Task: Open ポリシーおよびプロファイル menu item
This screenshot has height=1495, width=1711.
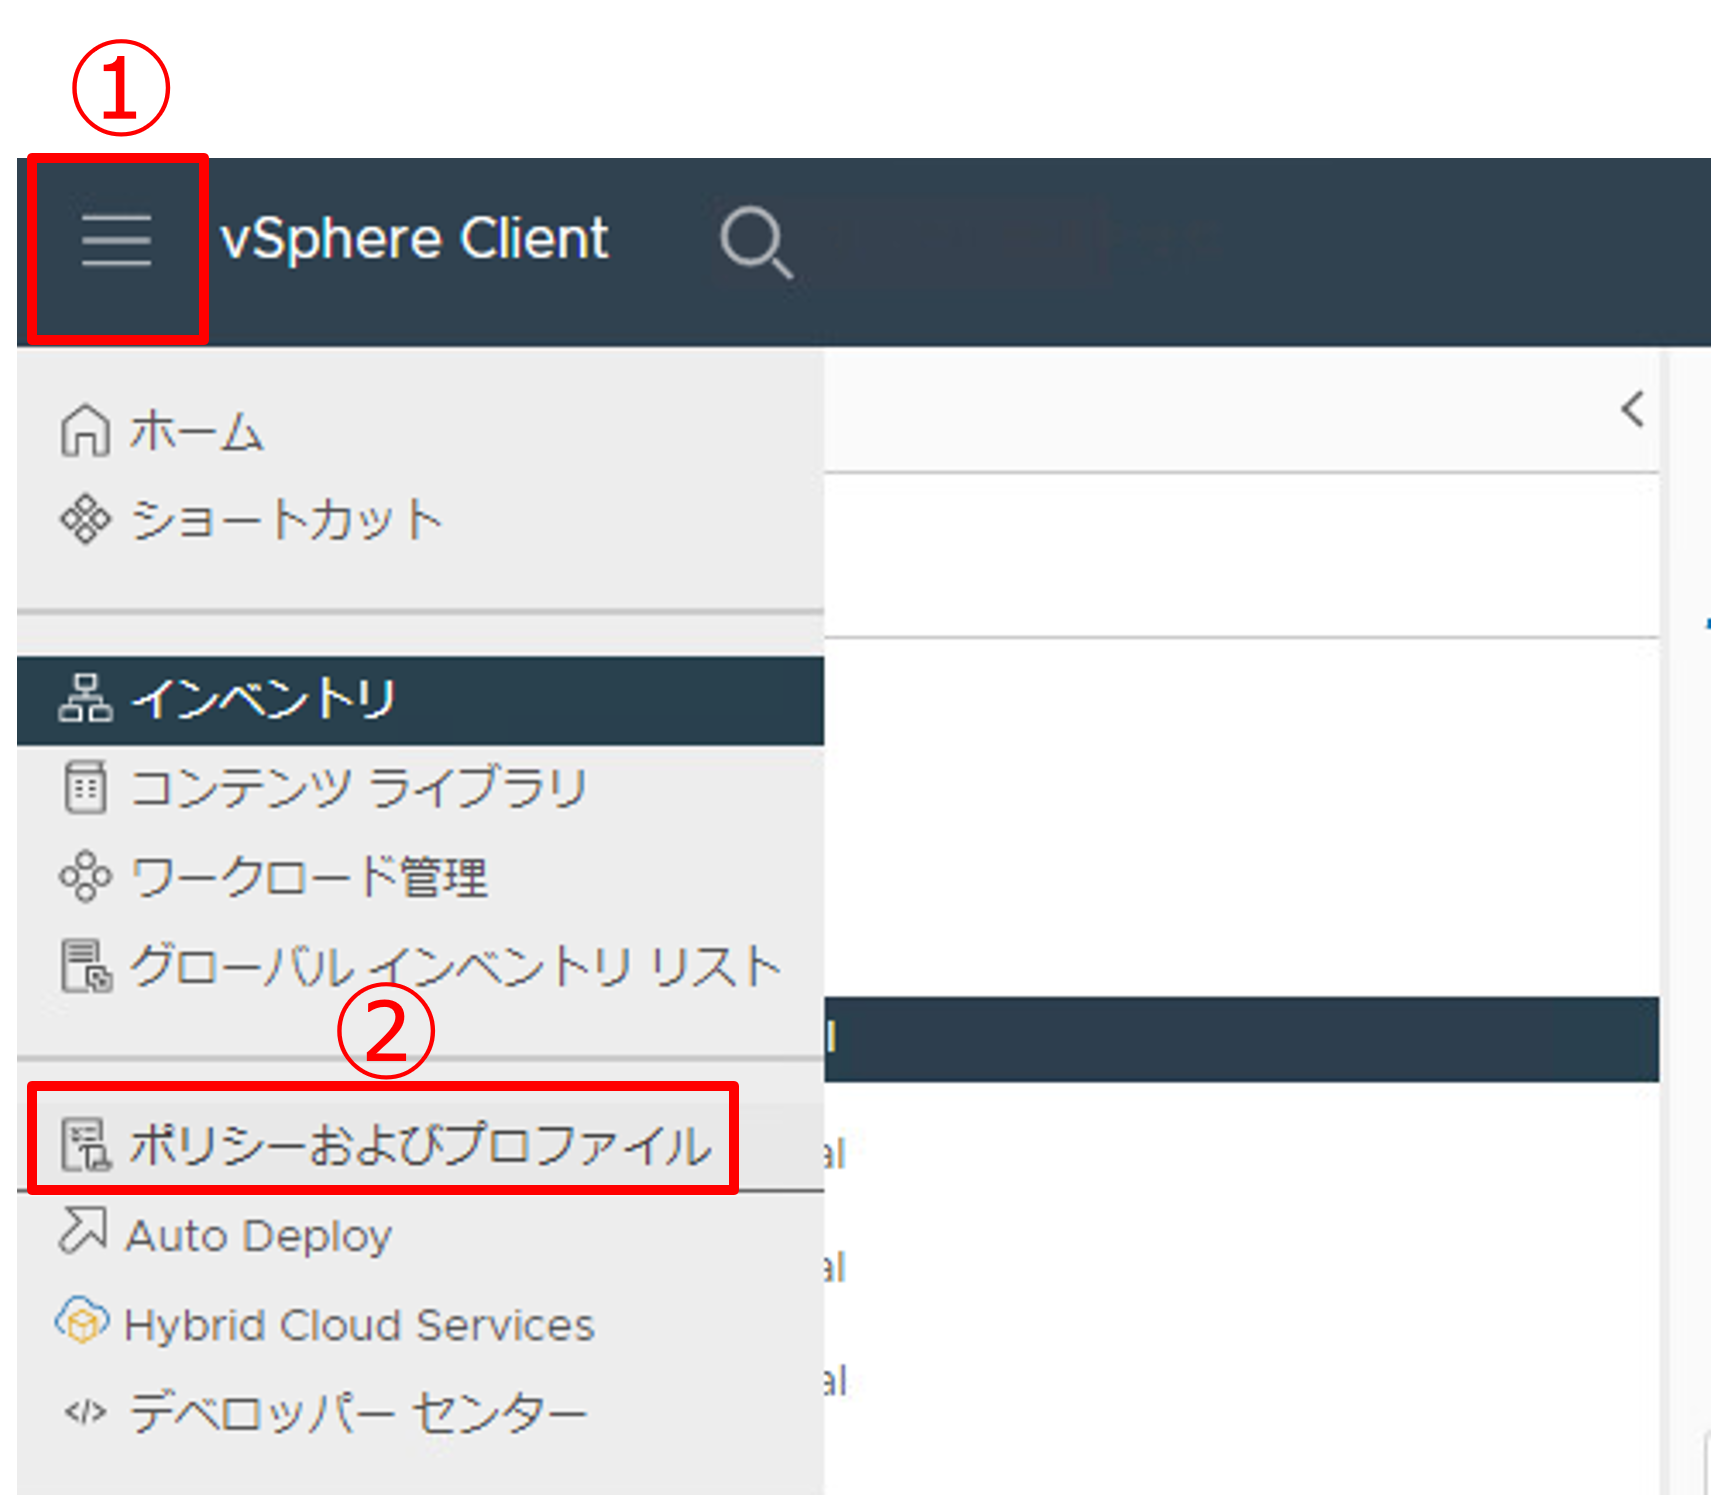Action: pyautogui.click(x=420, y=1145)
